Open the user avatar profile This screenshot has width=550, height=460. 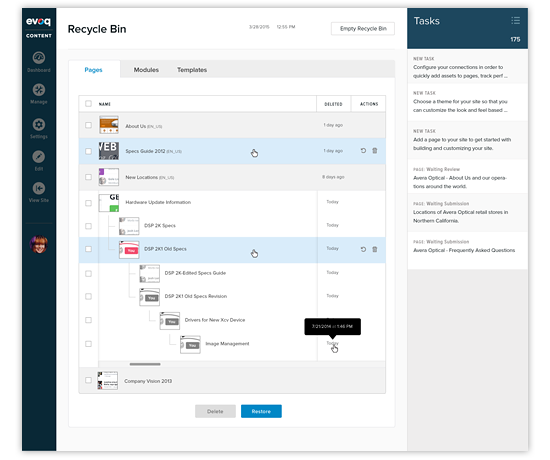coord(39,244)
